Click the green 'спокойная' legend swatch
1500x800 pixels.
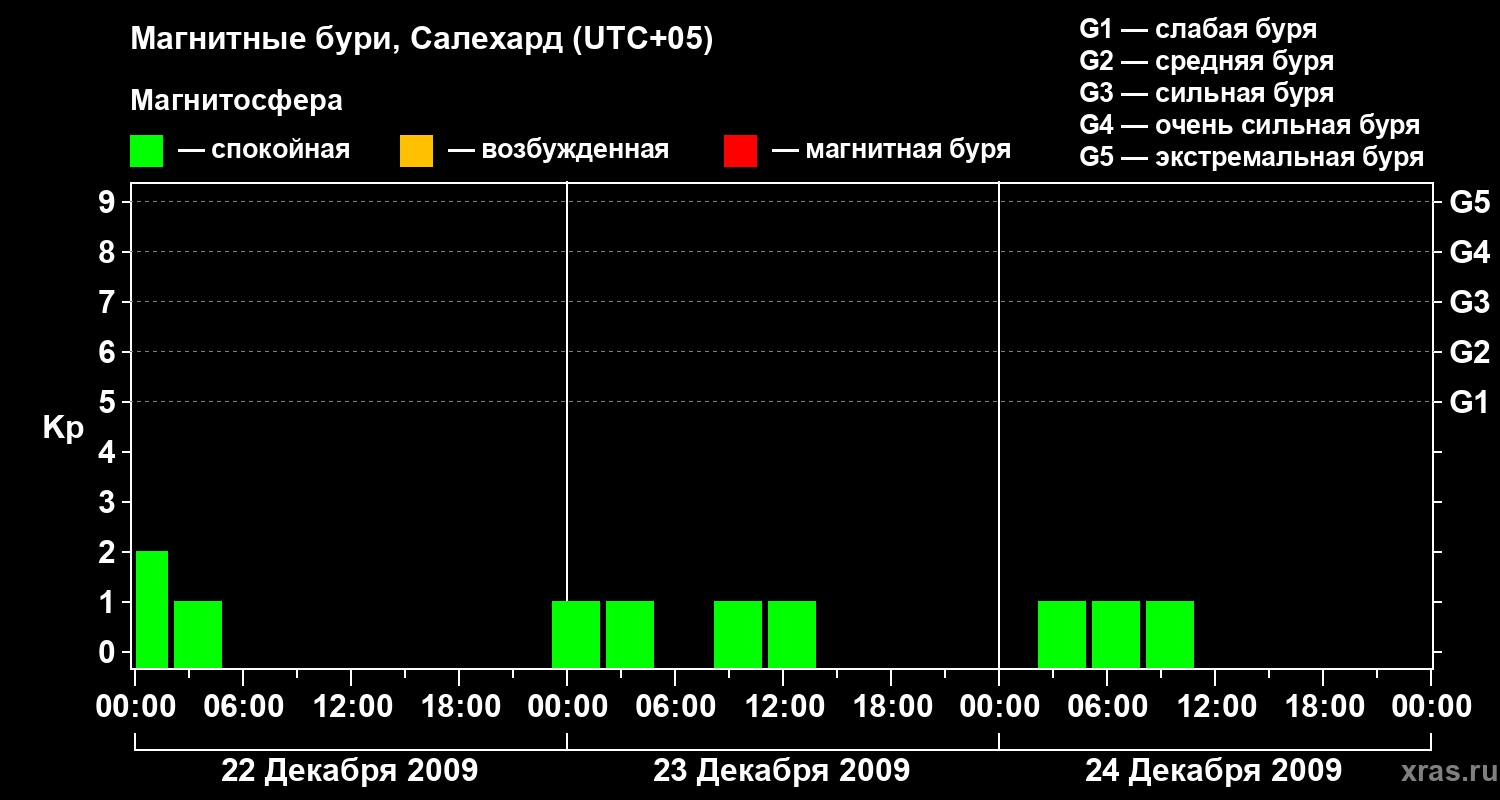pyautogui.click(x=147, y=151)
